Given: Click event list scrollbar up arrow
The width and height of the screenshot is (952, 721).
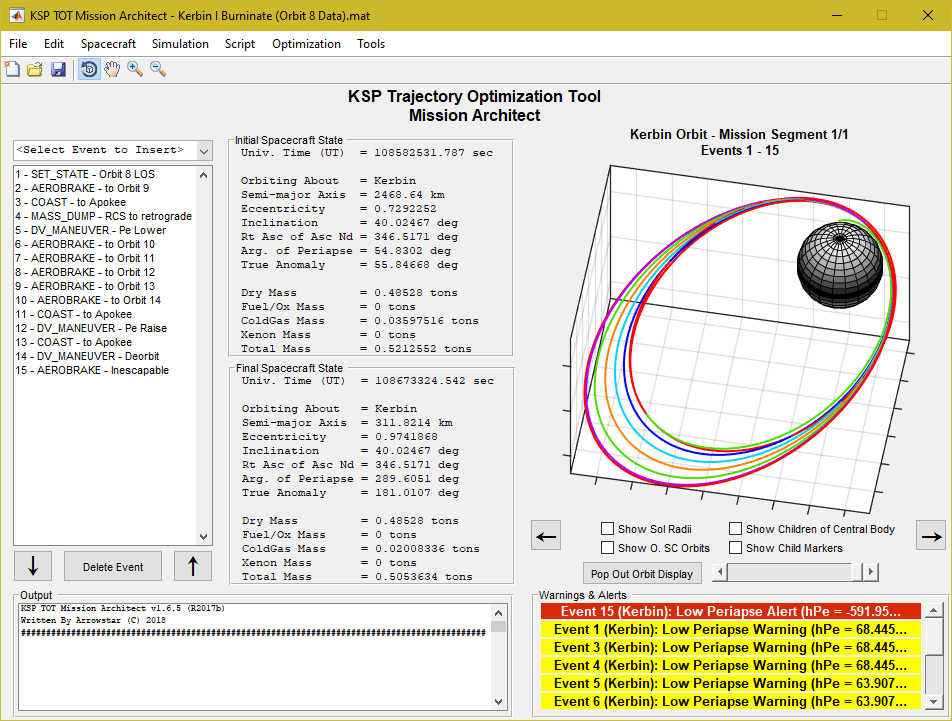Looking at the screenshot, I should point(203,175).
